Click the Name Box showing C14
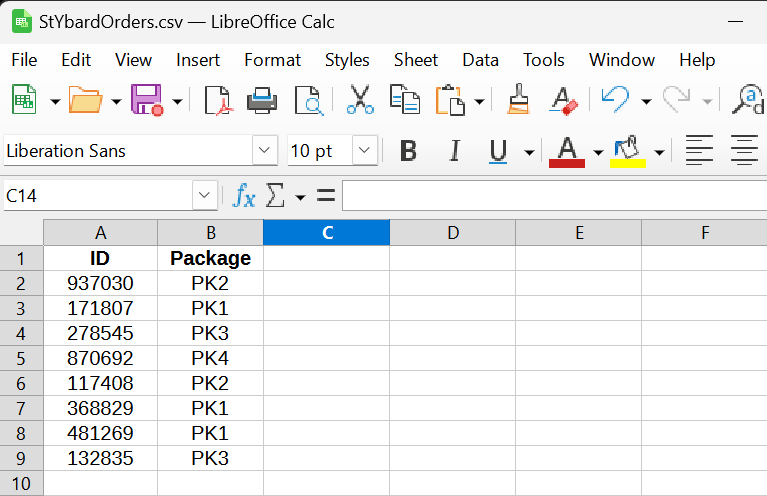767x496 pixels. [x=98, y=196]
